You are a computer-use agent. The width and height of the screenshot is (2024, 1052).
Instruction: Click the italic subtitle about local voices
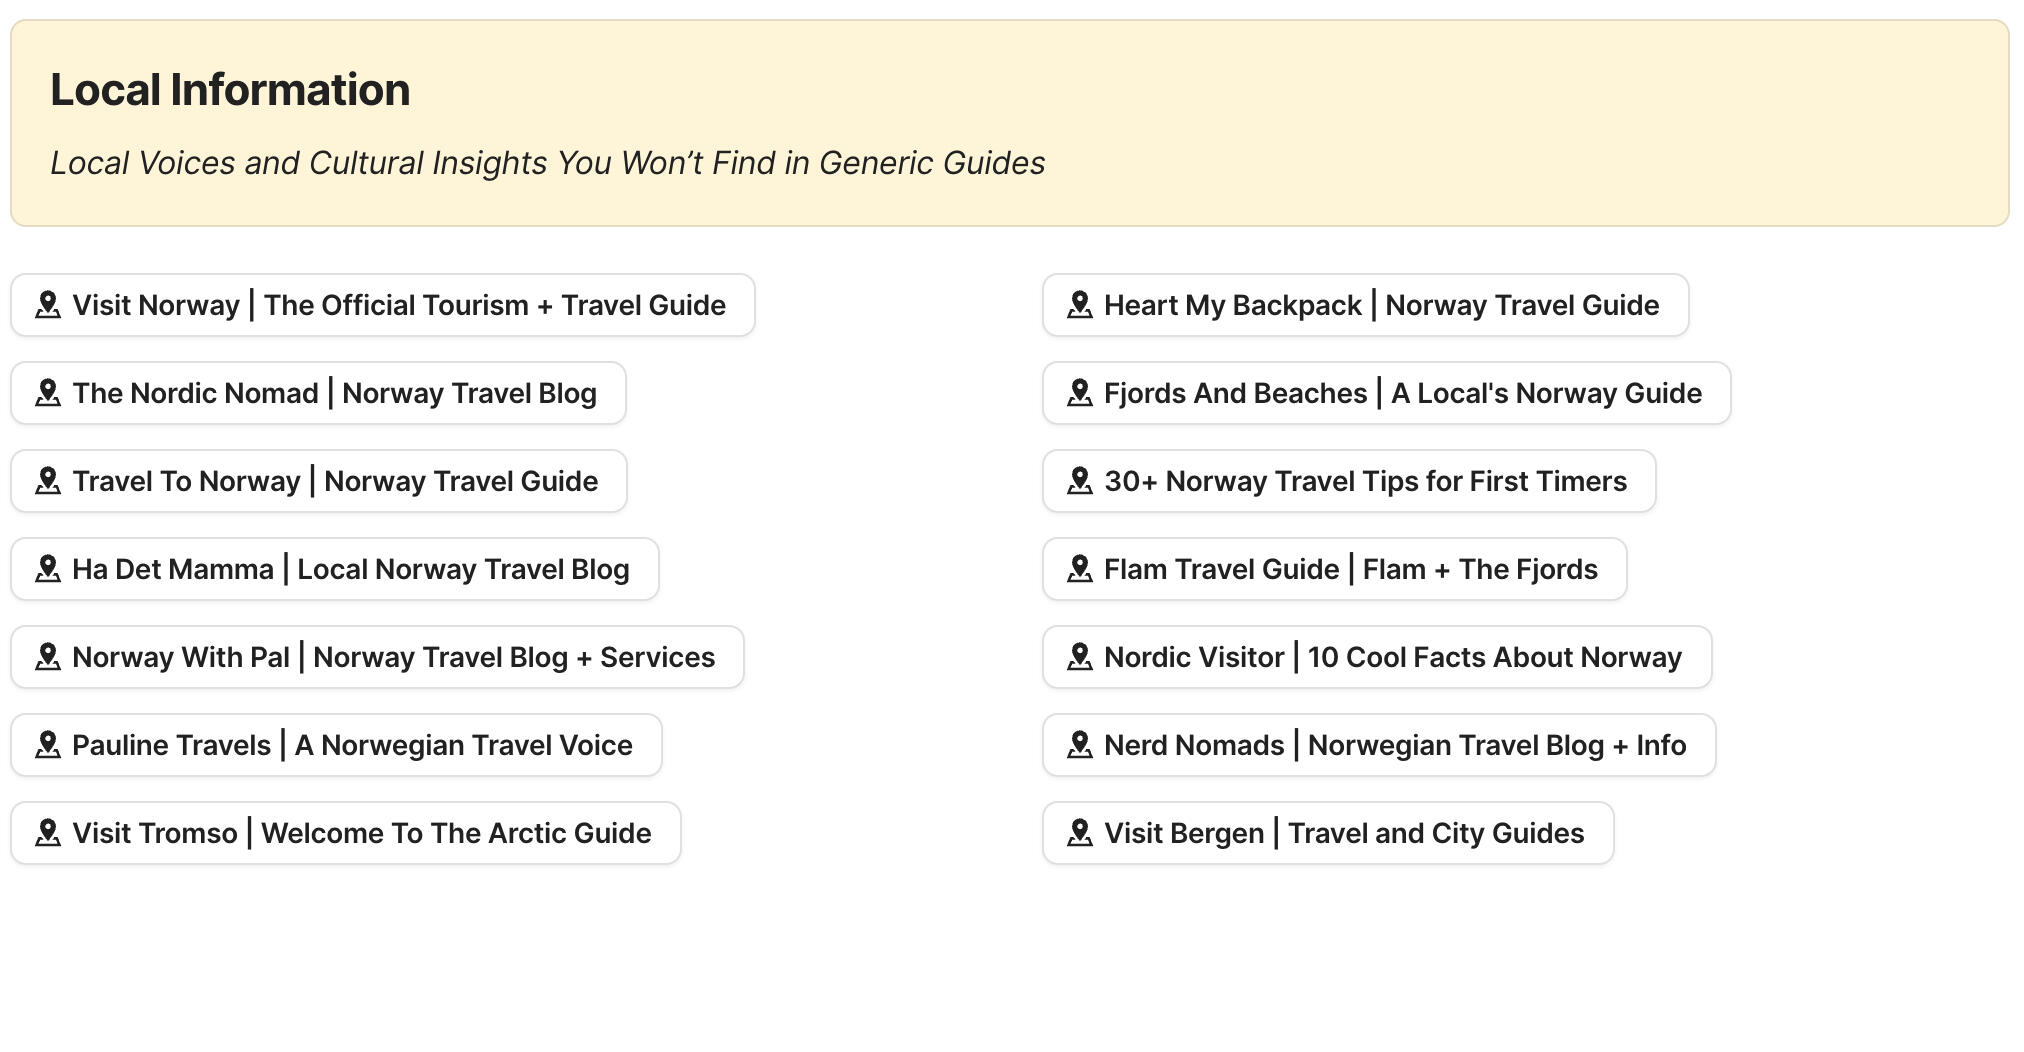(548, 162)
